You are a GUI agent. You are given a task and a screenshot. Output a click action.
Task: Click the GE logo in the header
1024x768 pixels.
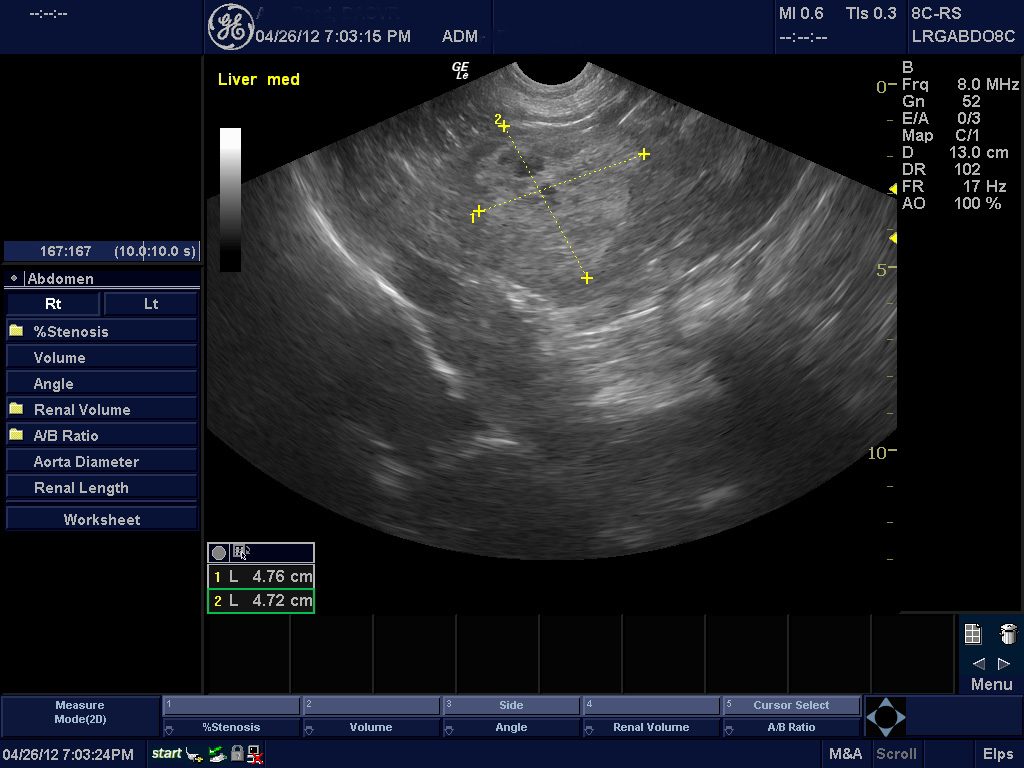tap(232, 25)
